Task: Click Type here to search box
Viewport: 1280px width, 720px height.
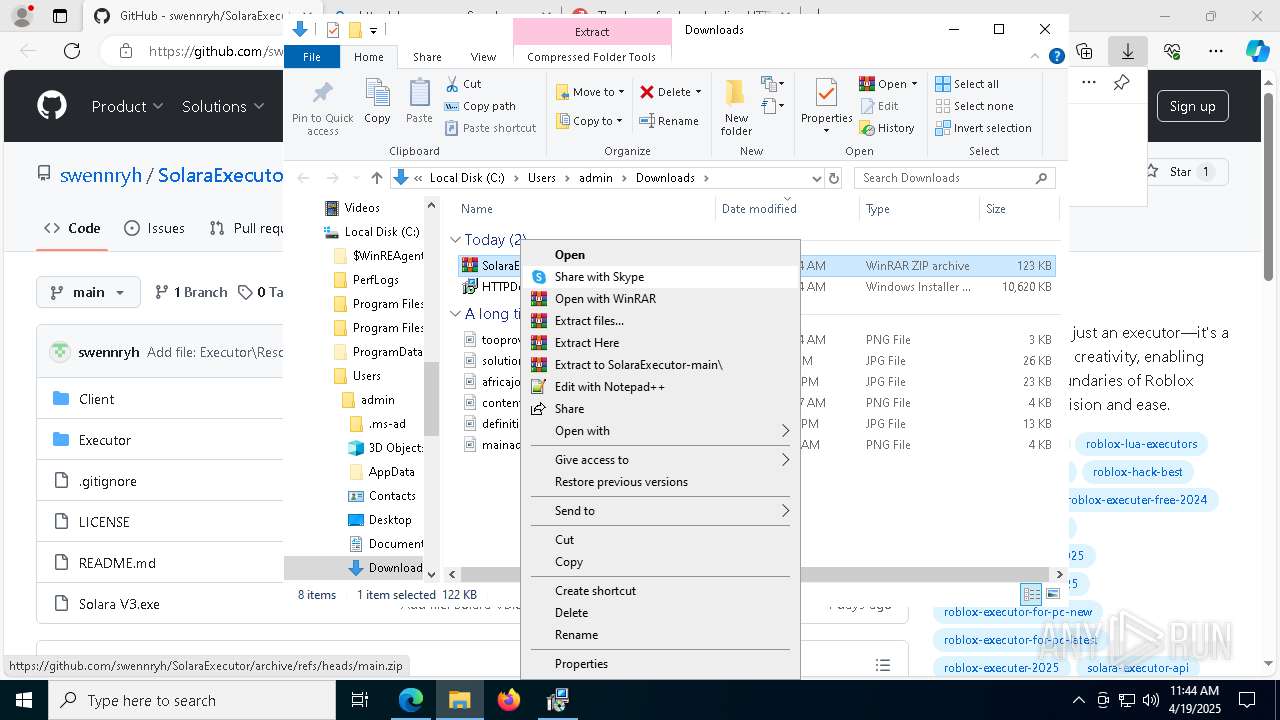Action: coord(192,700)
